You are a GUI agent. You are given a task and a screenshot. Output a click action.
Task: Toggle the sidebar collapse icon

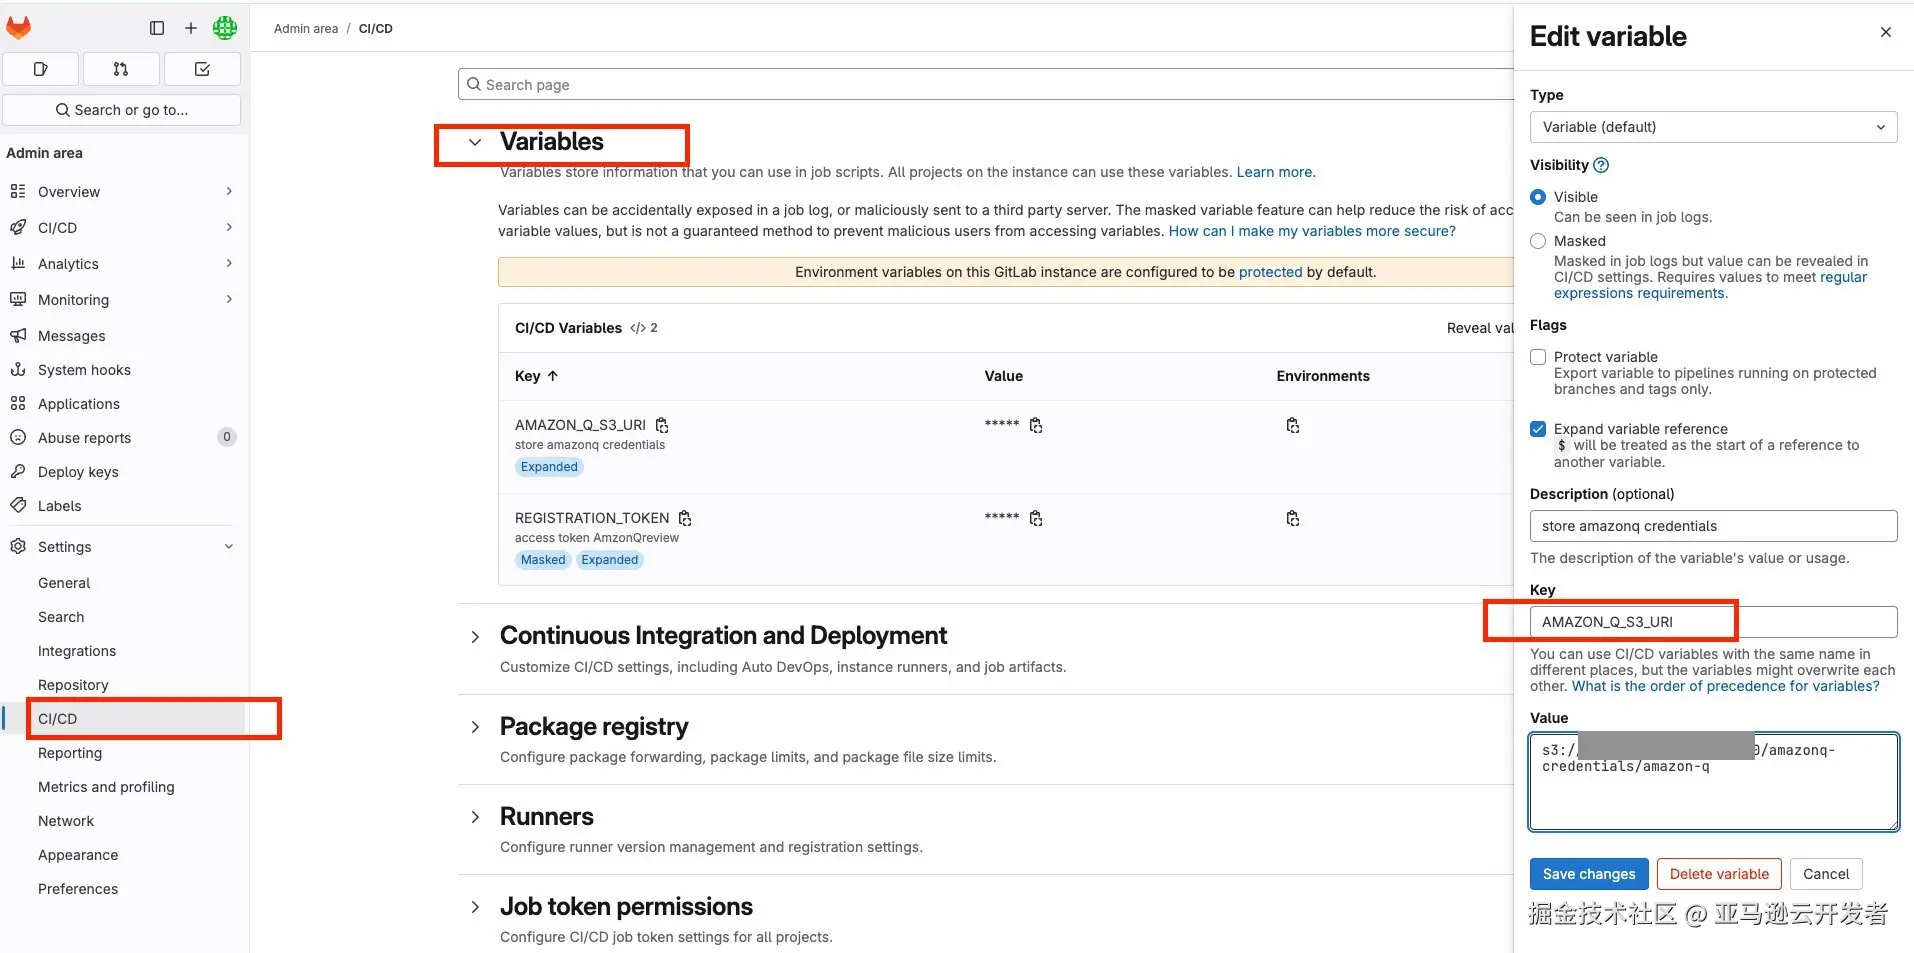pos(157,28)
